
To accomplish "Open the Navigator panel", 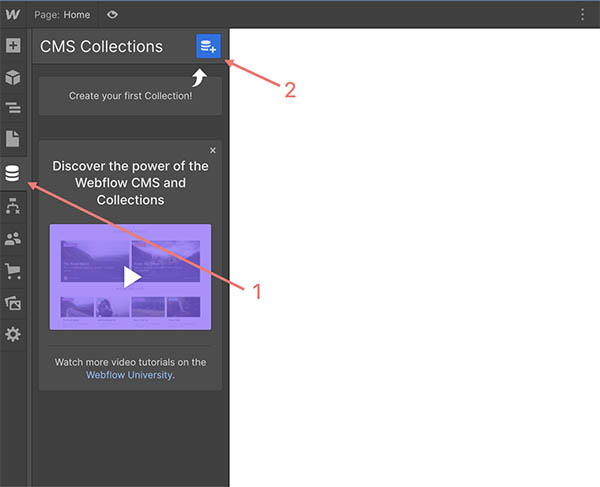I will 13,107.
